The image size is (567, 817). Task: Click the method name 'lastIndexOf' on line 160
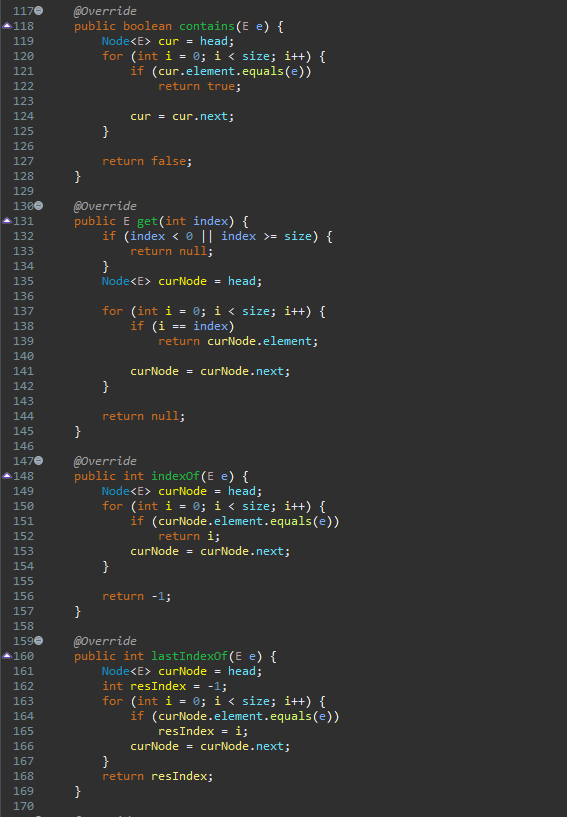click(190, 656)
